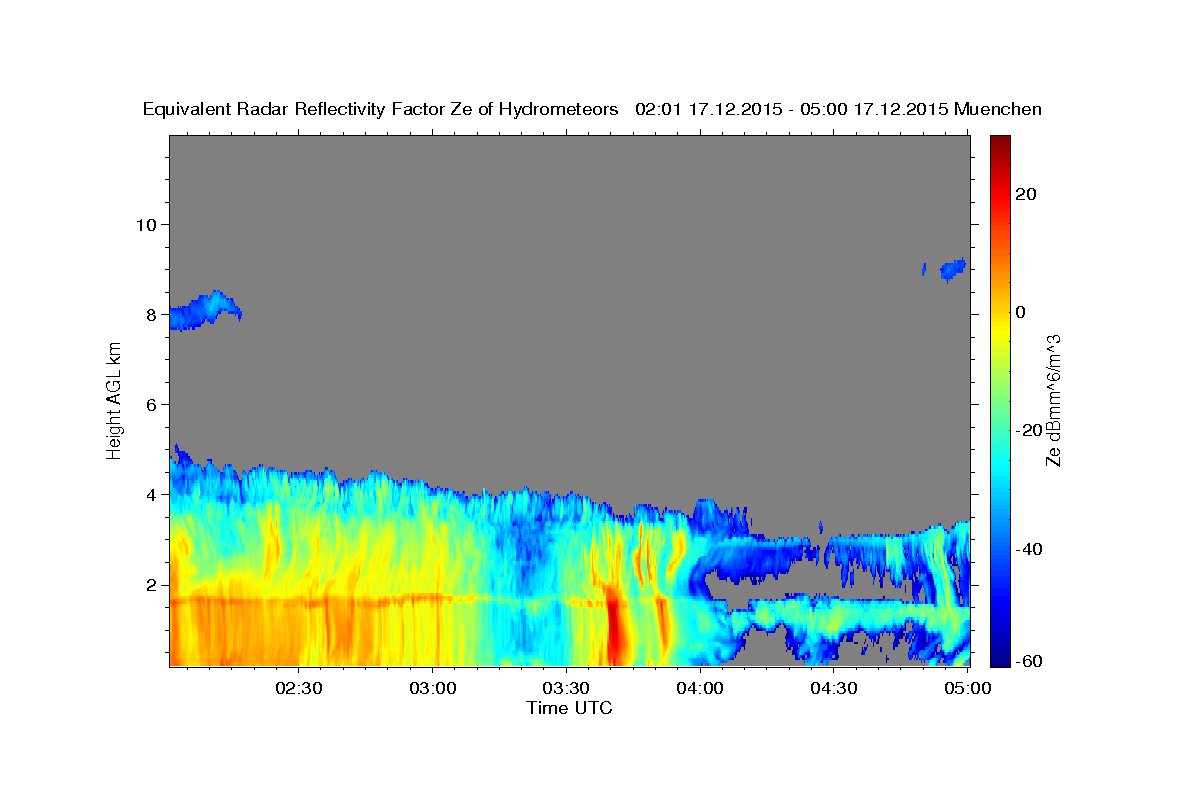Click the 'Height AGL km' axis label
1200x800 pixels.
(x=114, y=401)
